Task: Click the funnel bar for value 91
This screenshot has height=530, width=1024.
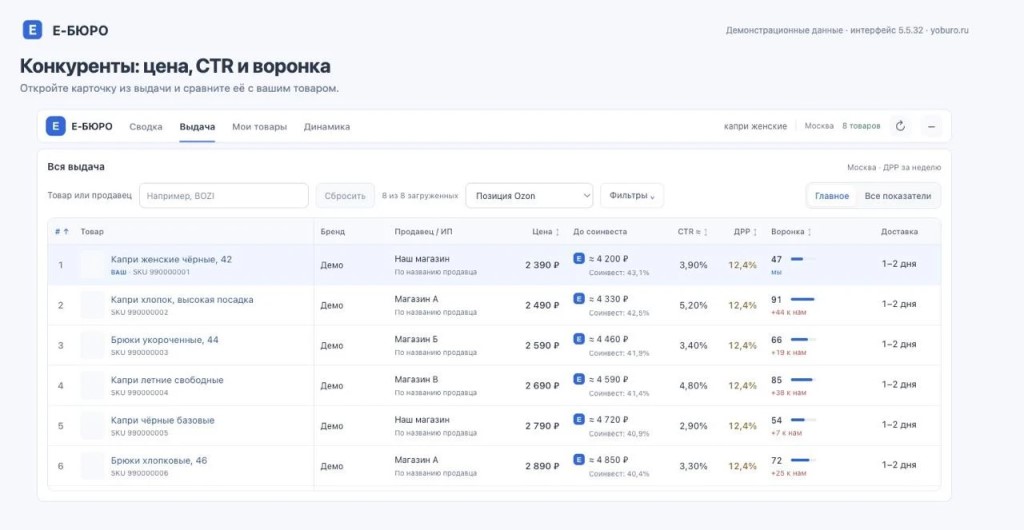Action: pos(803,300)
